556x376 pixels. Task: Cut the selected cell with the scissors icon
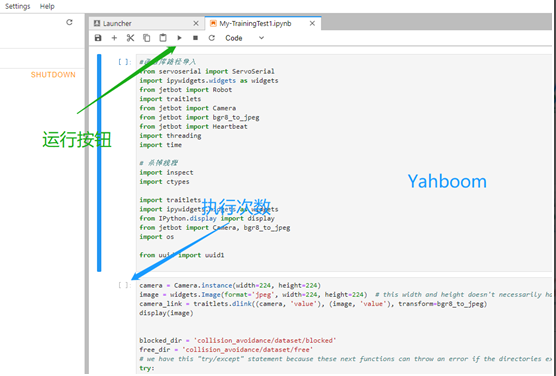(130, 38)
